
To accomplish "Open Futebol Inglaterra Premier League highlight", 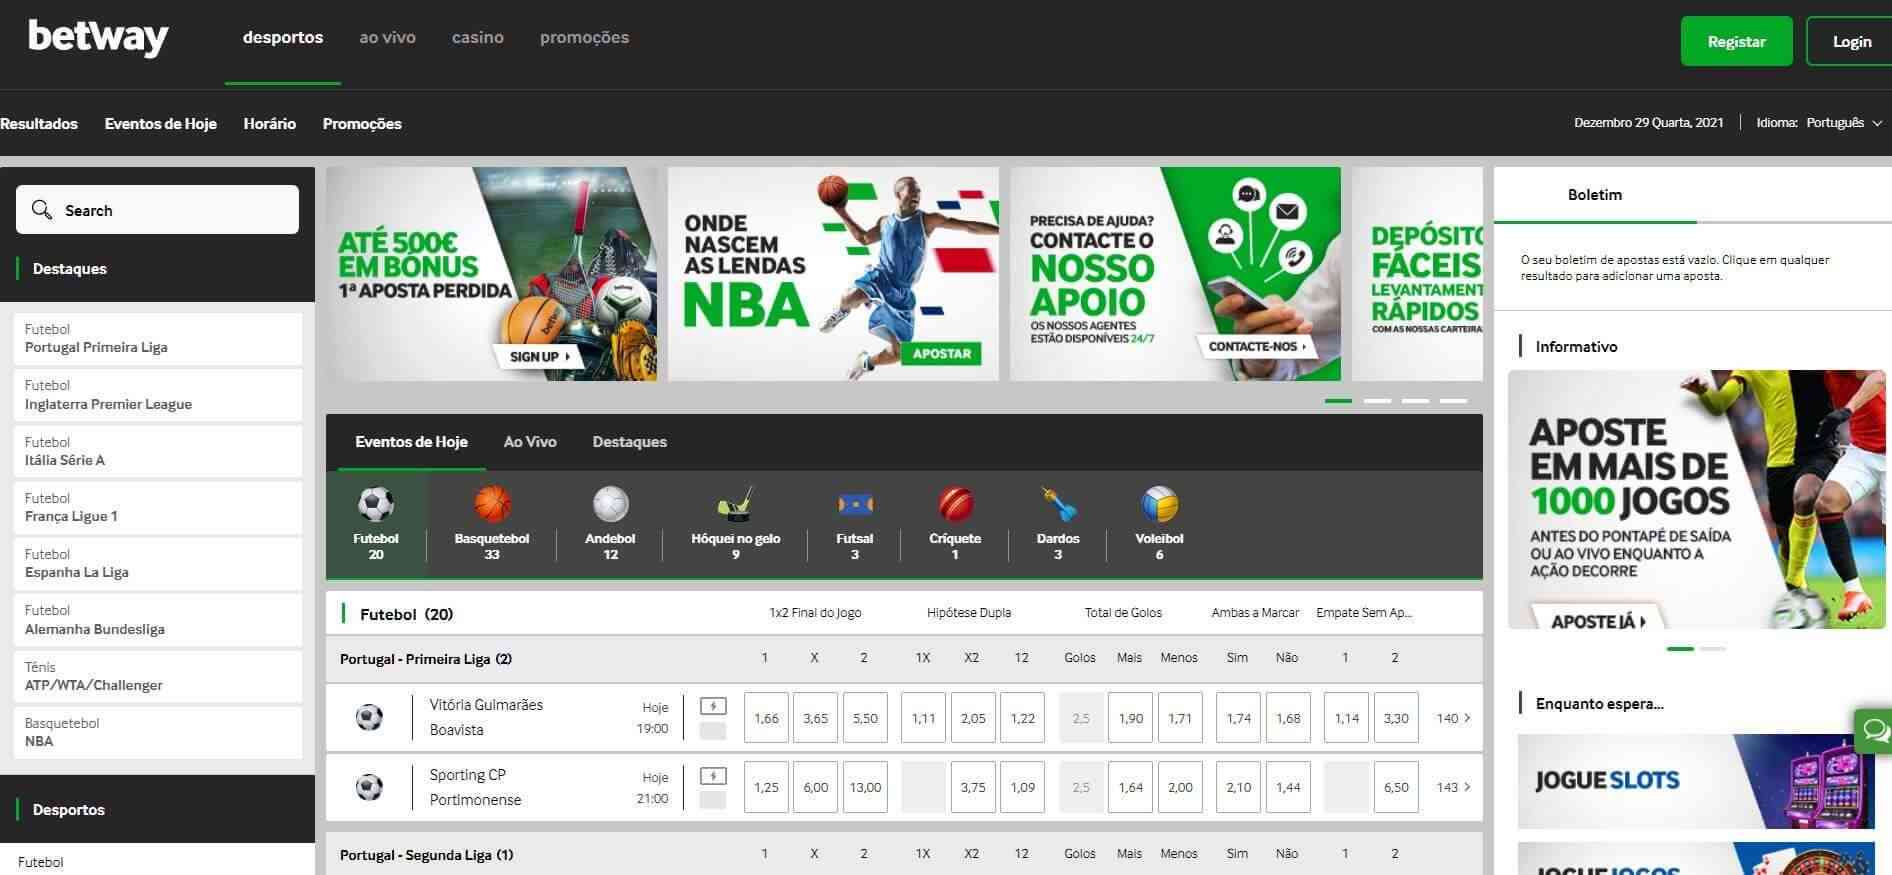I will click(157, 395).
